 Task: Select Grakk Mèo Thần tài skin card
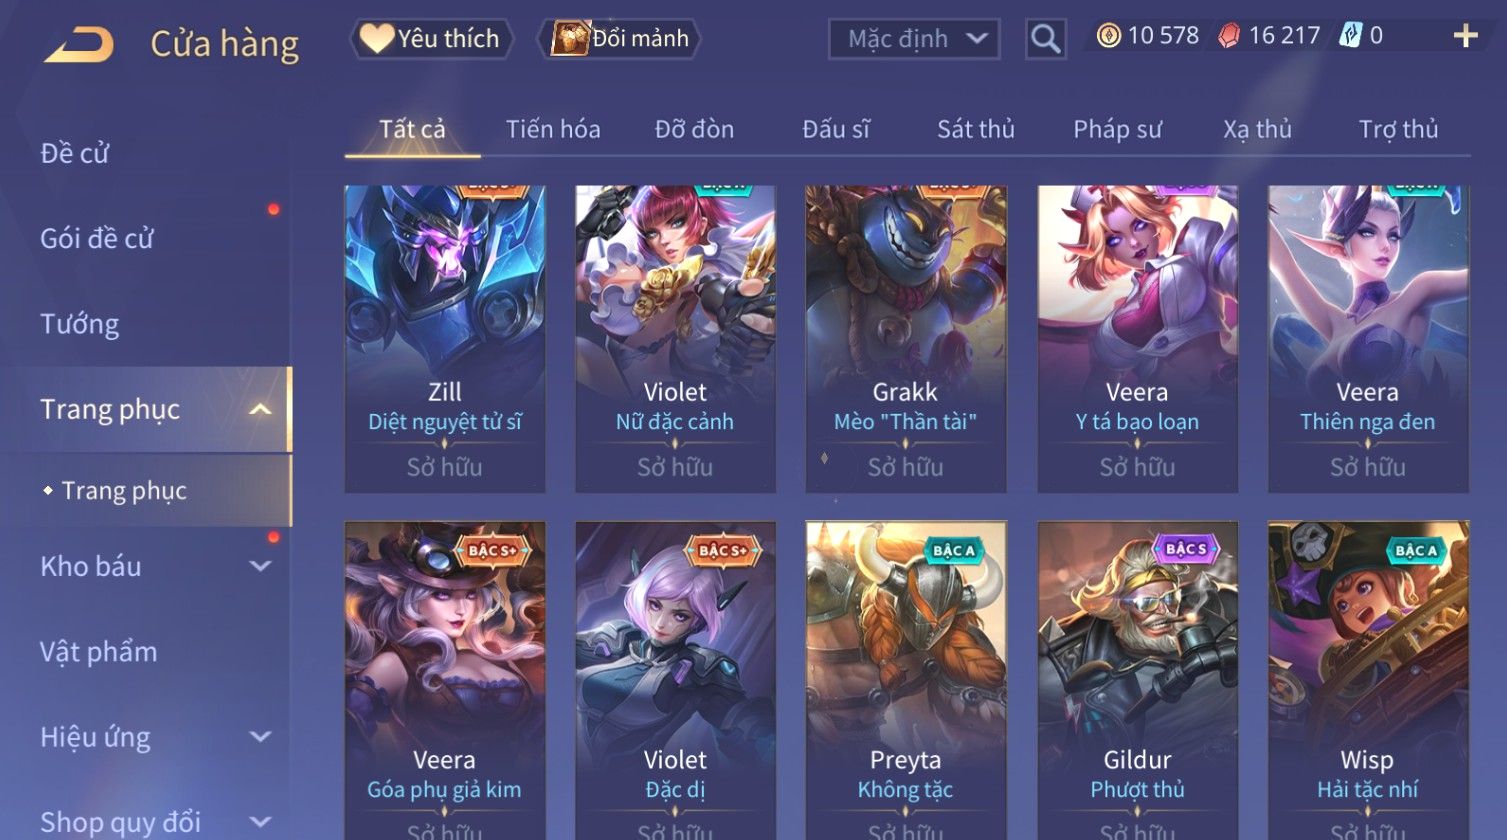pos(906,339)
